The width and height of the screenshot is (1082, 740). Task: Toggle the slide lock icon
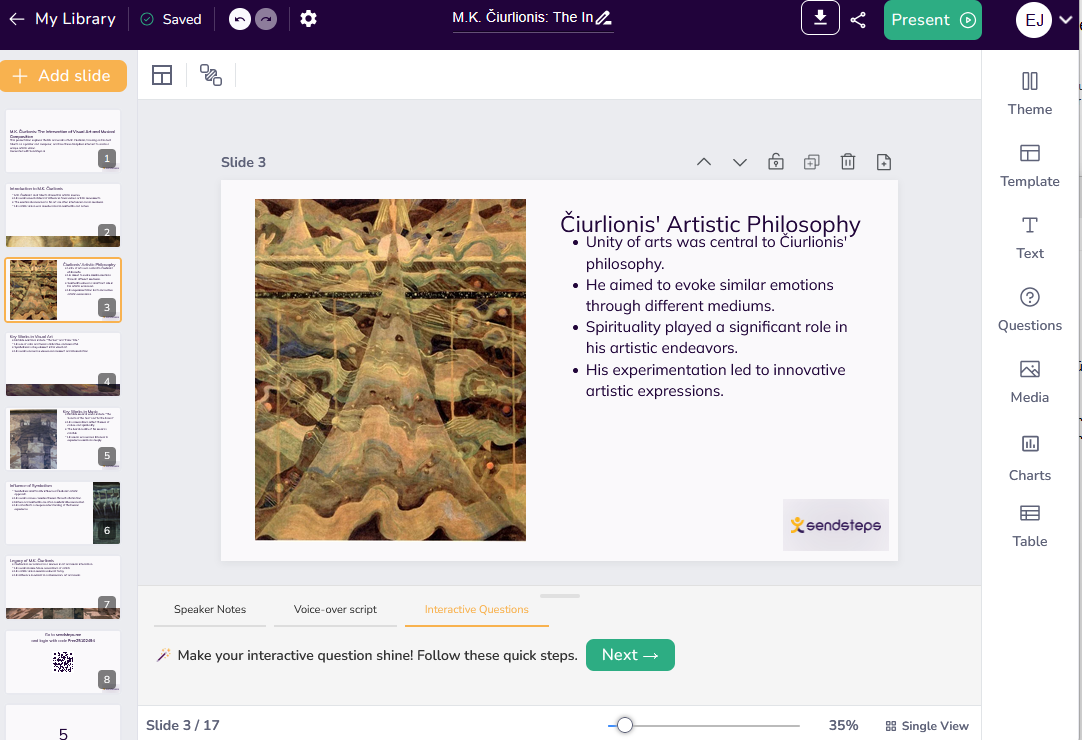776,162
